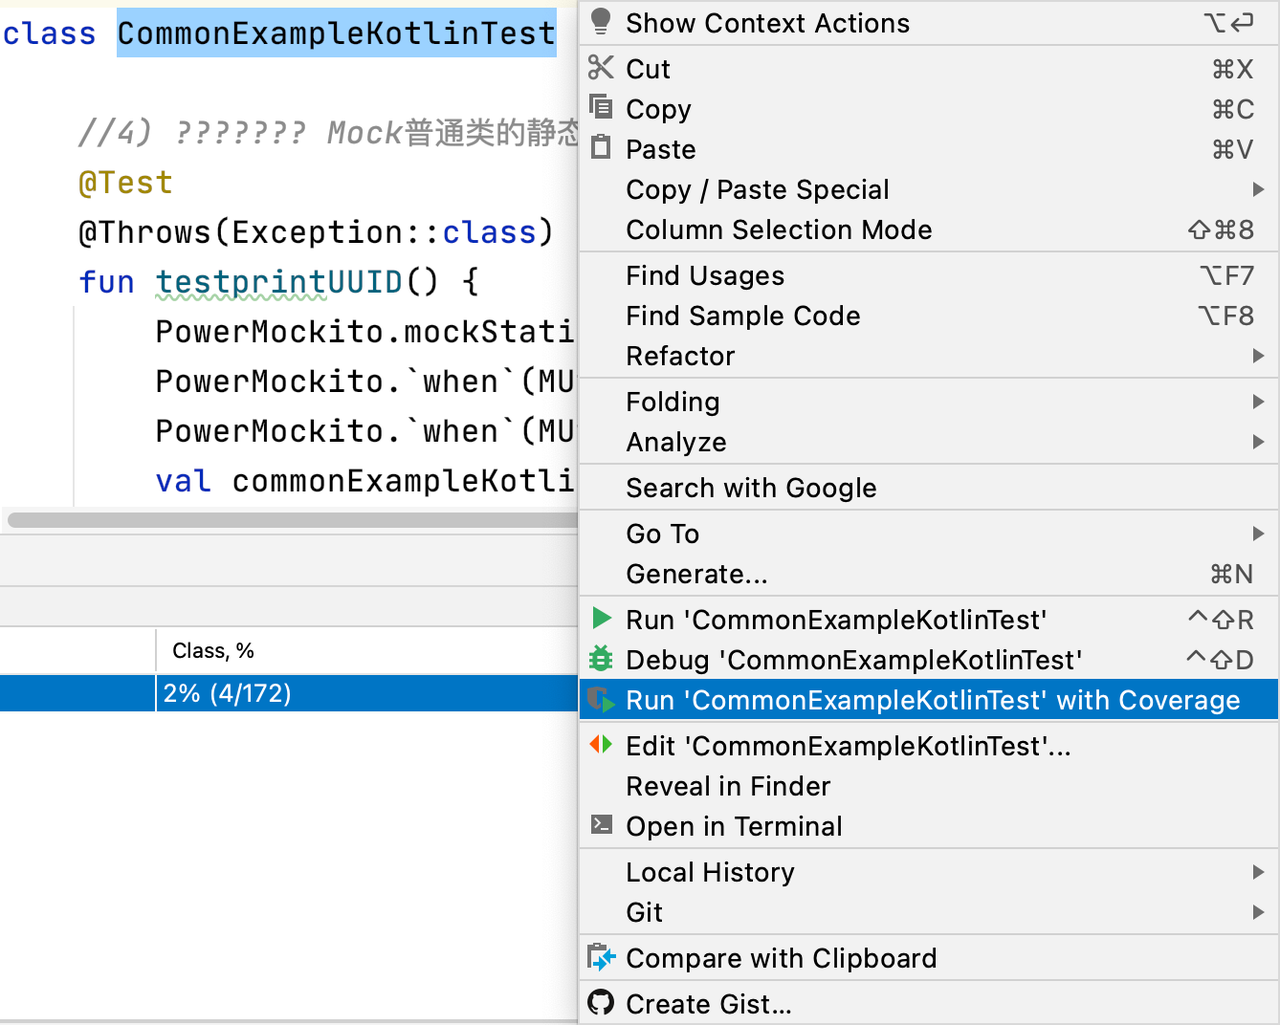Click the scissors Cut icon
The width and height of the screenshot is (1280, 1025).
600,67
